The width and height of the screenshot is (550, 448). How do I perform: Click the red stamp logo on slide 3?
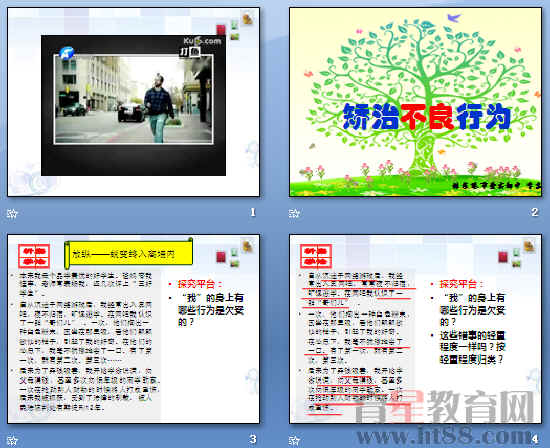pyautogui.click(x=34, y=256)
